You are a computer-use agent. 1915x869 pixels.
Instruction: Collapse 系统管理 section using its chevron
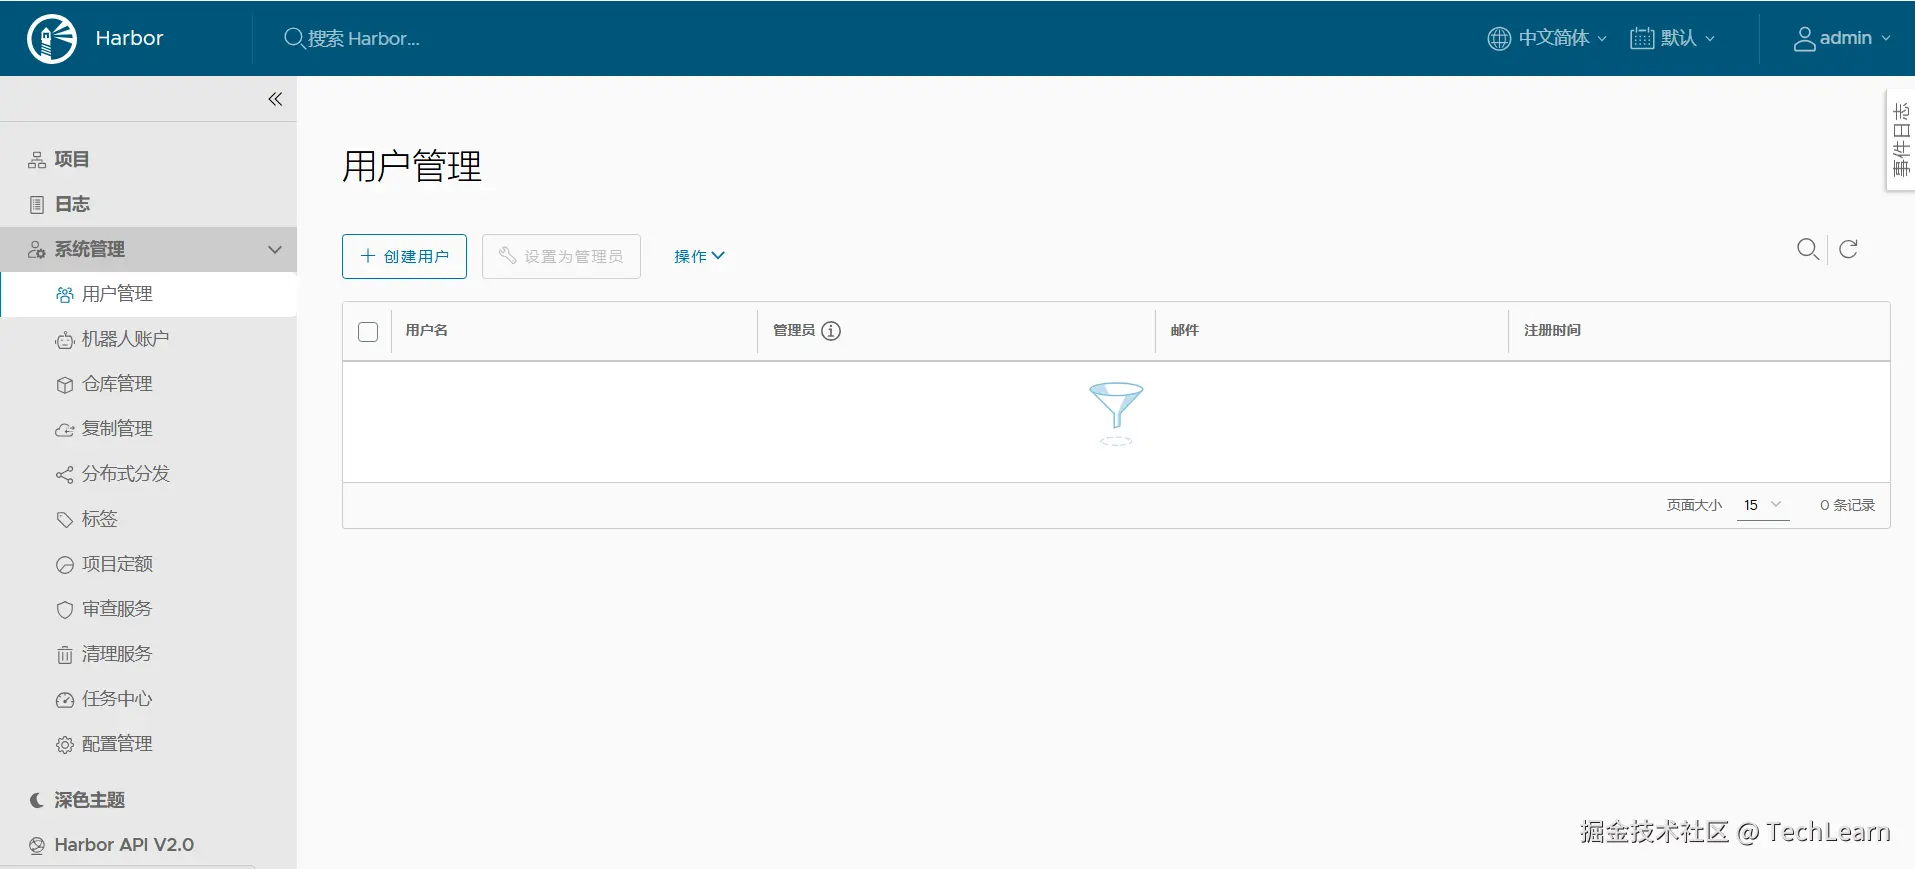(275, 249)
